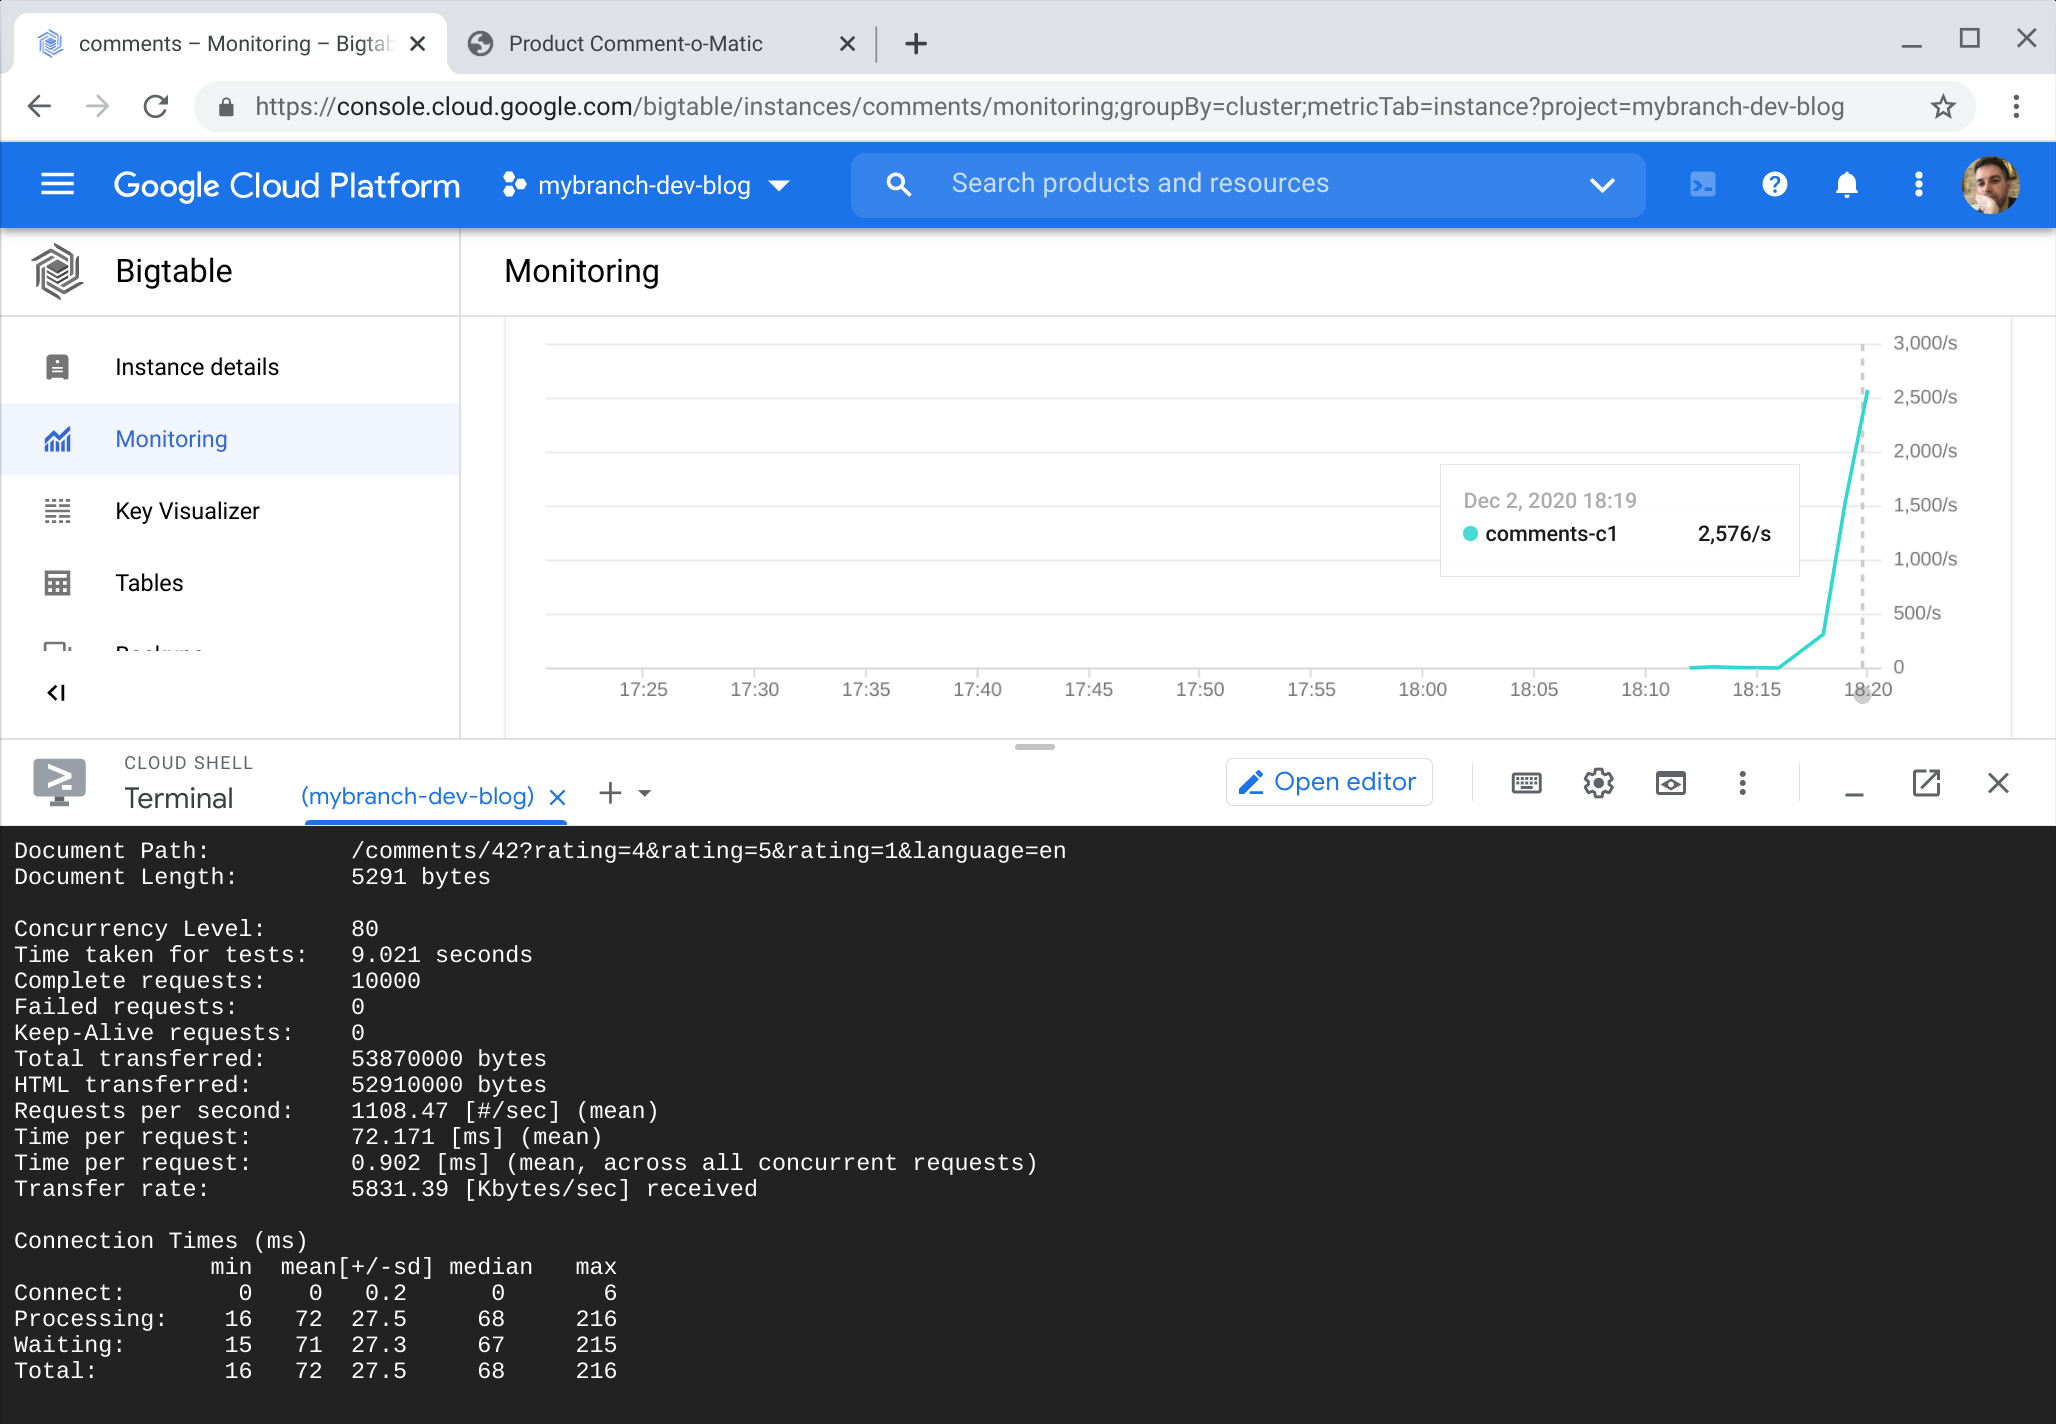Select the Monitoring menu item
This screenshot has width=2056, height=1424.
(x=170, y=439)
